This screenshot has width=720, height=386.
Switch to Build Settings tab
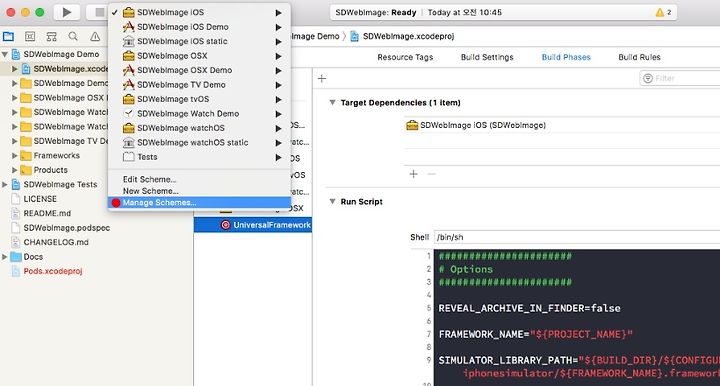[487, 57]
